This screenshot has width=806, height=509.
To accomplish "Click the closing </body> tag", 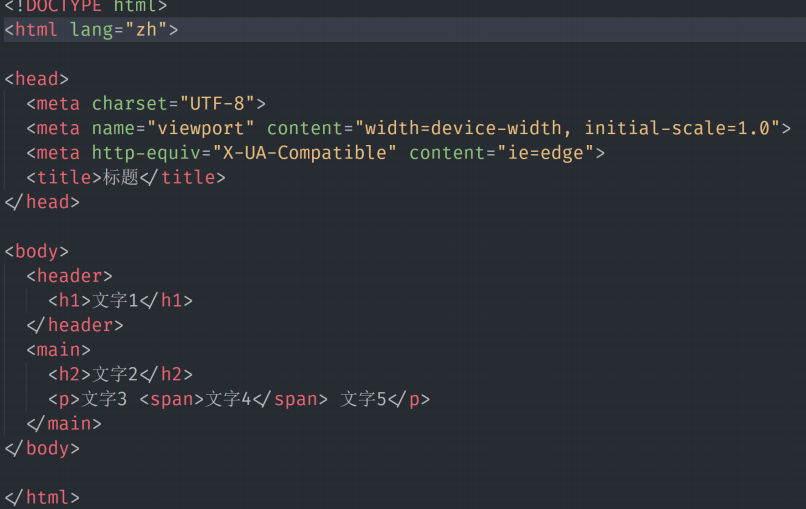I will 42,449.
